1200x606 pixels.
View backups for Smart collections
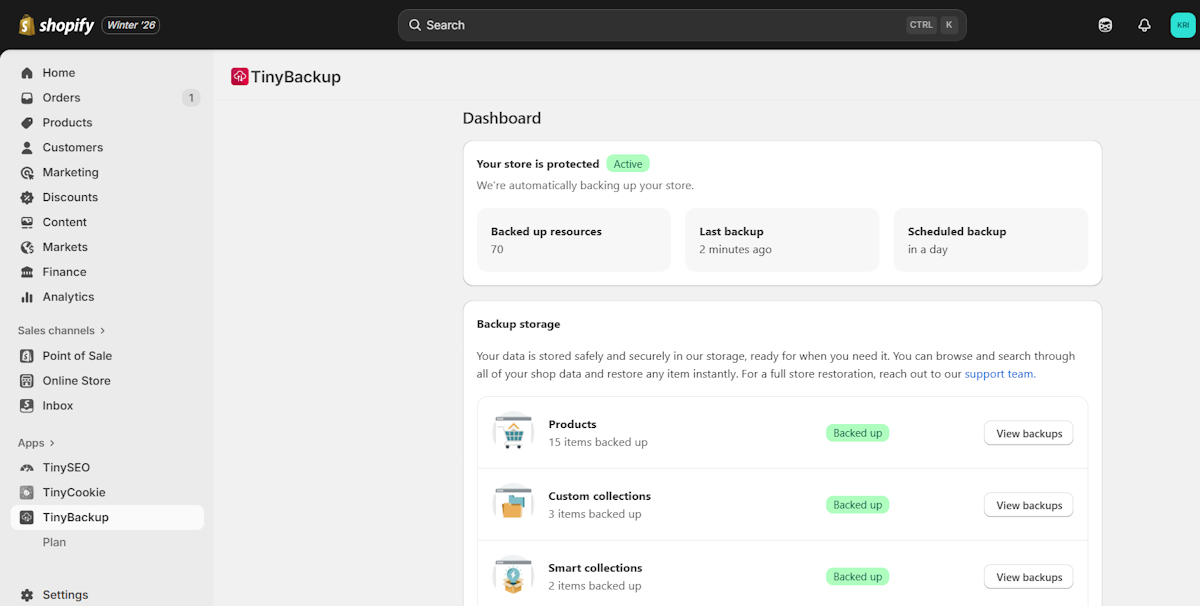tap(1028, 576)
